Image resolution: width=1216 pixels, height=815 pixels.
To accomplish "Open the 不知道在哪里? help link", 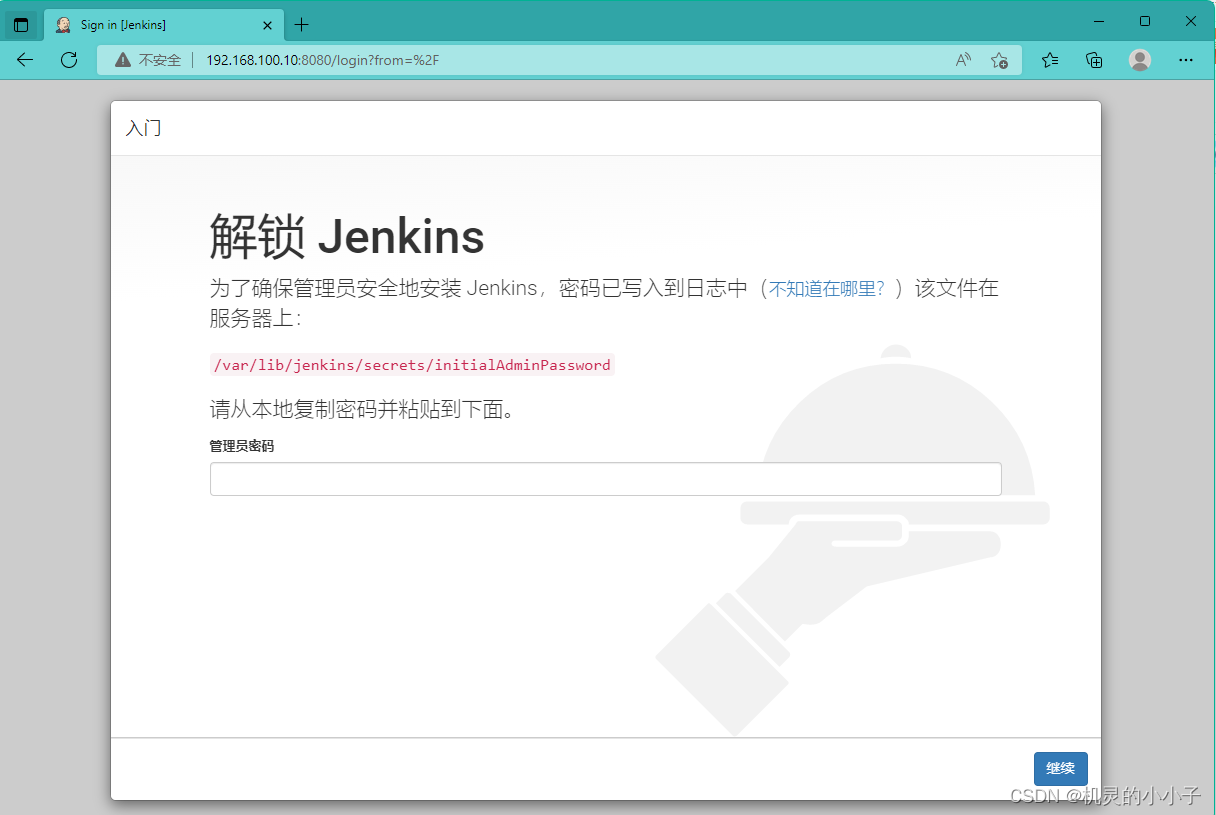I will click(x=827, y=289).
